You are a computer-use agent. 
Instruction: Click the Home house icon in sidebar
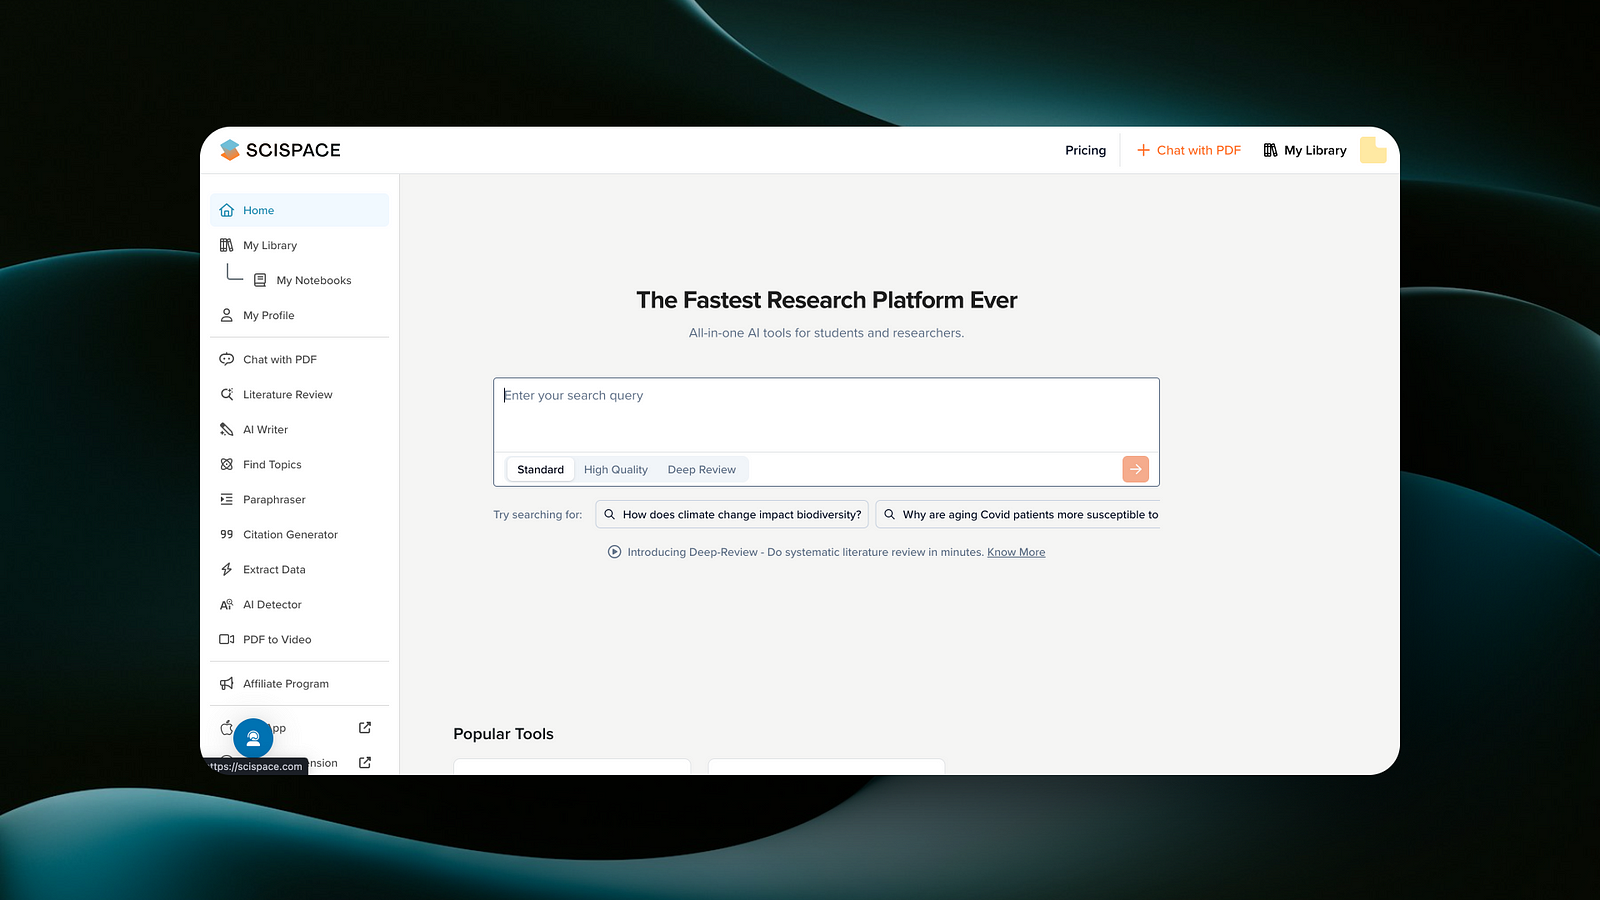point(227,210)
